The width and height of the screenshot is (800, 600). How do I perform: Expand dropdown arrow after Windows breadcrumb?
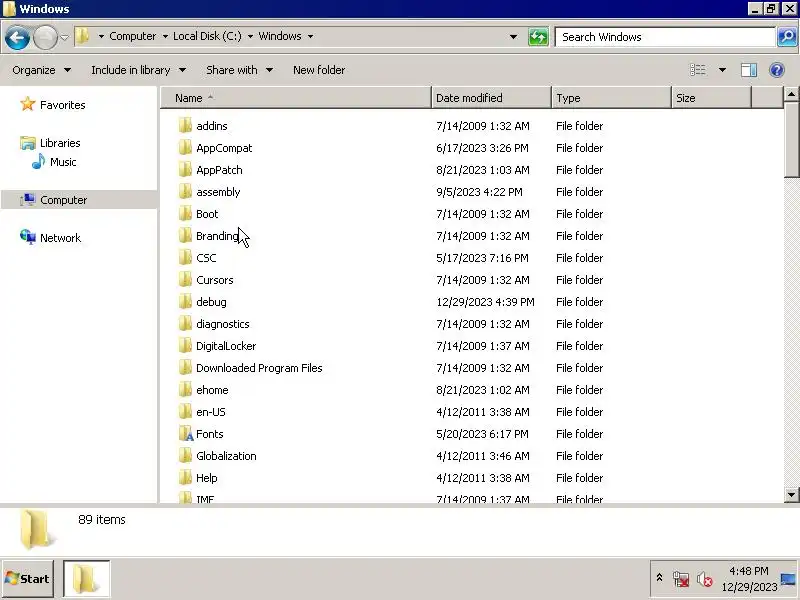(x=310, y=36)
